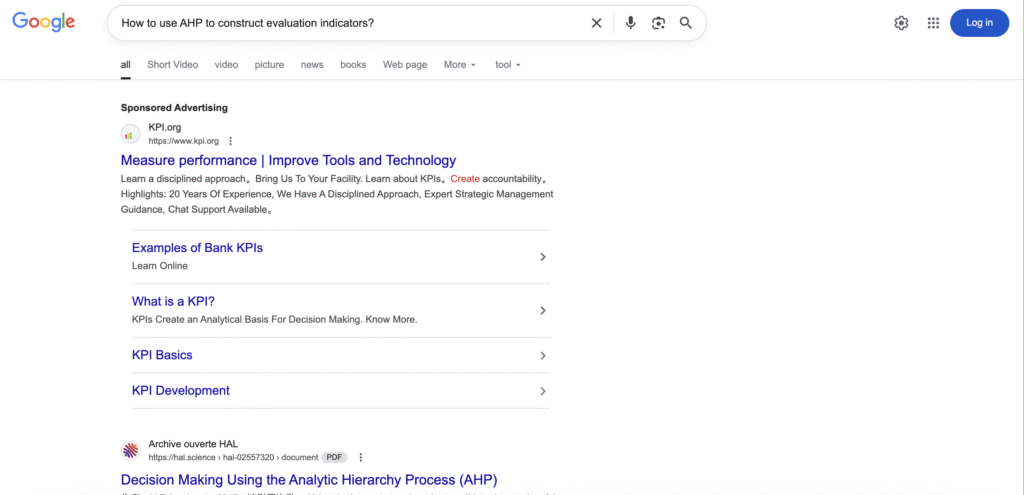Screen dimensions: 1024x495
Task: Switch to the Short Video tab
Action: 172,65
